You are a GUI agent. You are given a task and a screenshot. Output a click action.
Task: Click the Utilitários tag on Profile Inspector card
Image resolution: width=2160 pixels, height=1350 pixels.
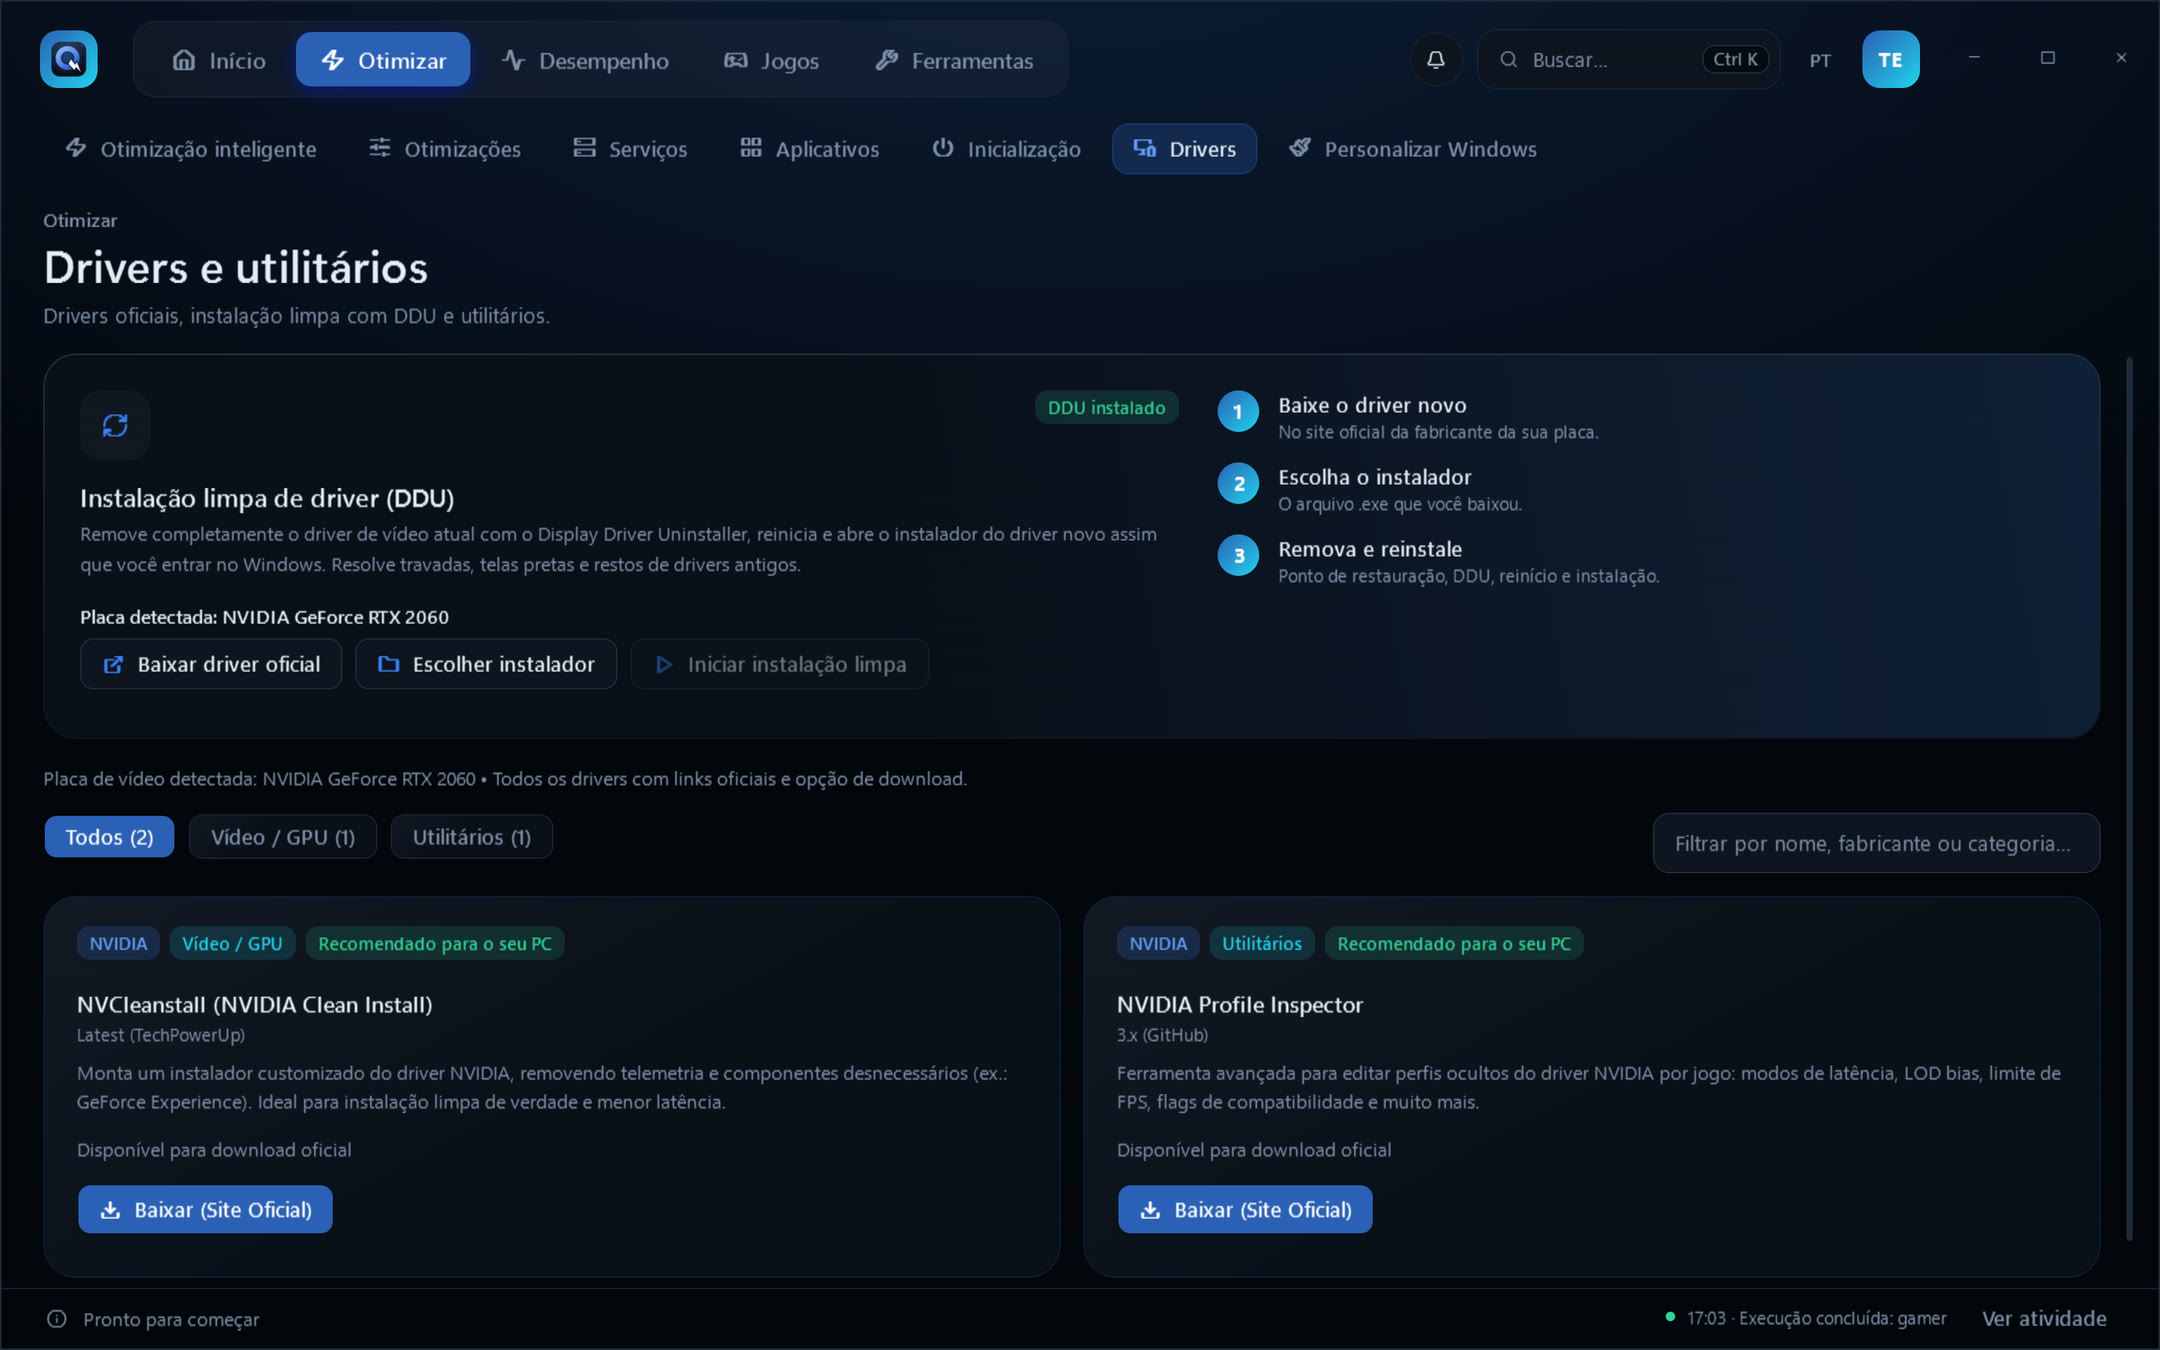point(1262,943)
